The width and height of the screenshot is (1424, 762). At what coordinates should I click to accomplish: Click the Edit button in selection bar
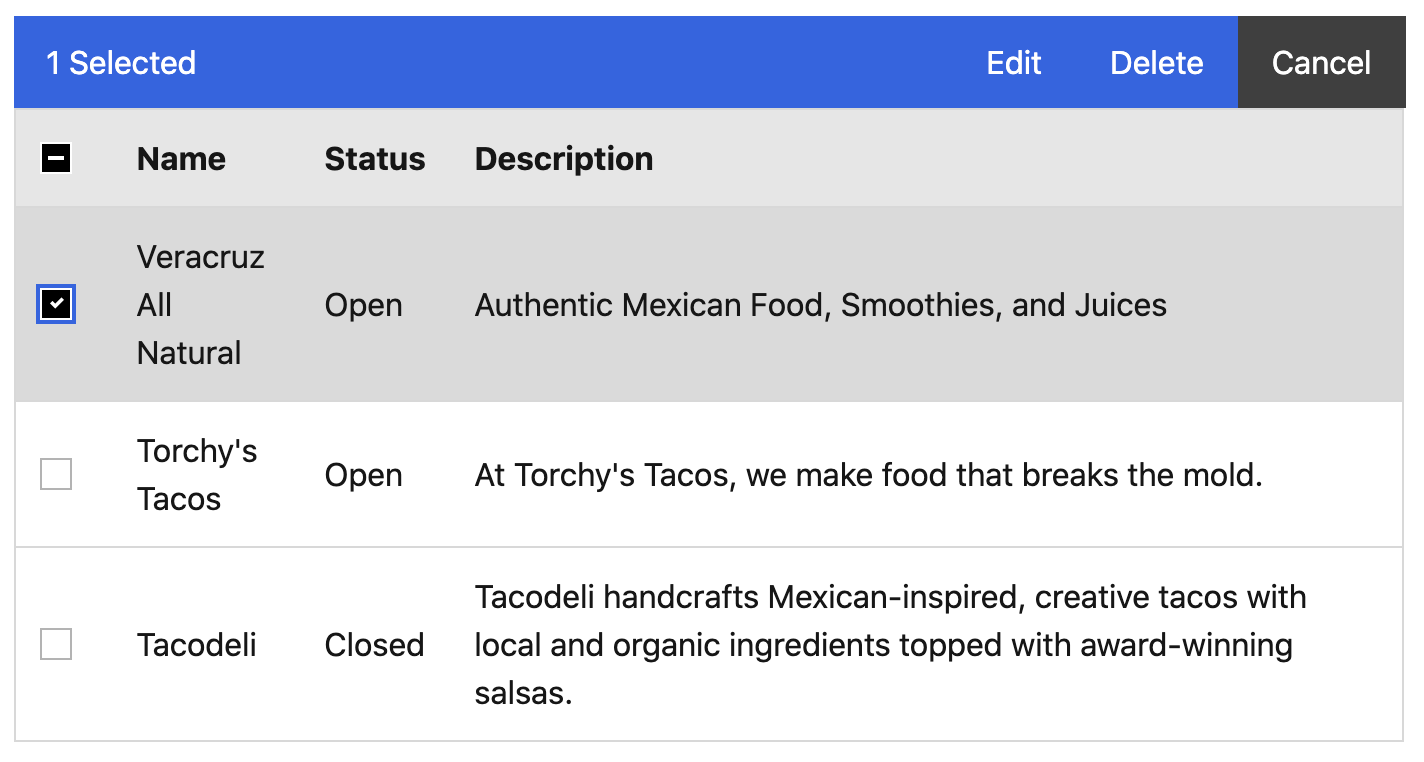1013,63
